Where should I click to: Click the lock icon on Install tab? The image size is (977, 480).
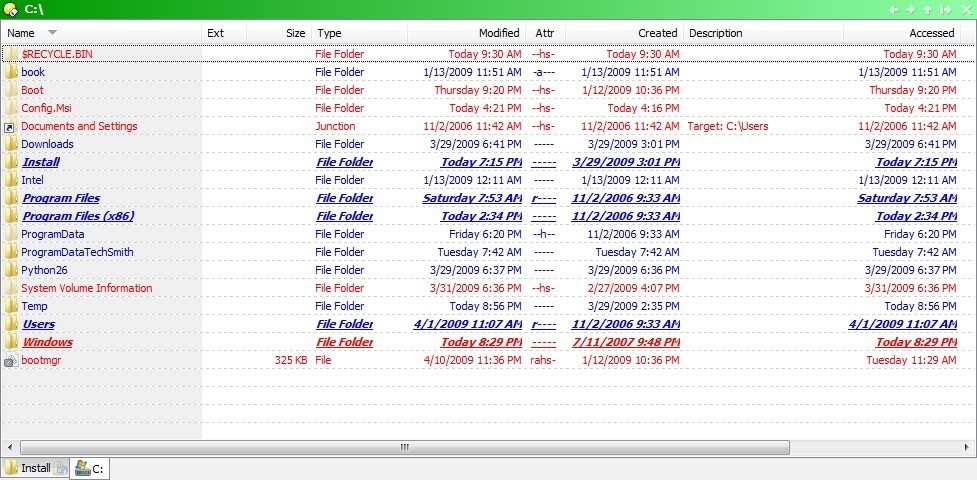(x=61, y=468)
